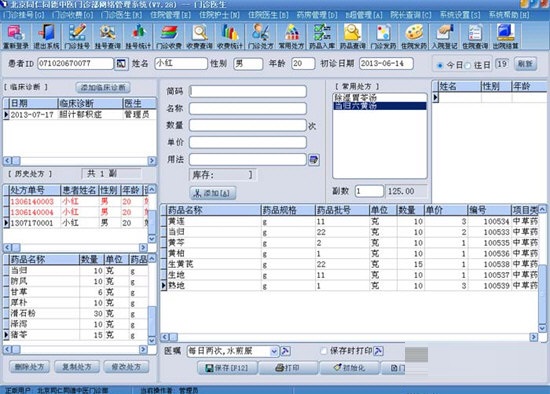Image resolution: width=550 pixels, height=394 pixels.
Task: Click the 重新登录 (re-login) toolbar icon
Action: (x=15, y=36)
